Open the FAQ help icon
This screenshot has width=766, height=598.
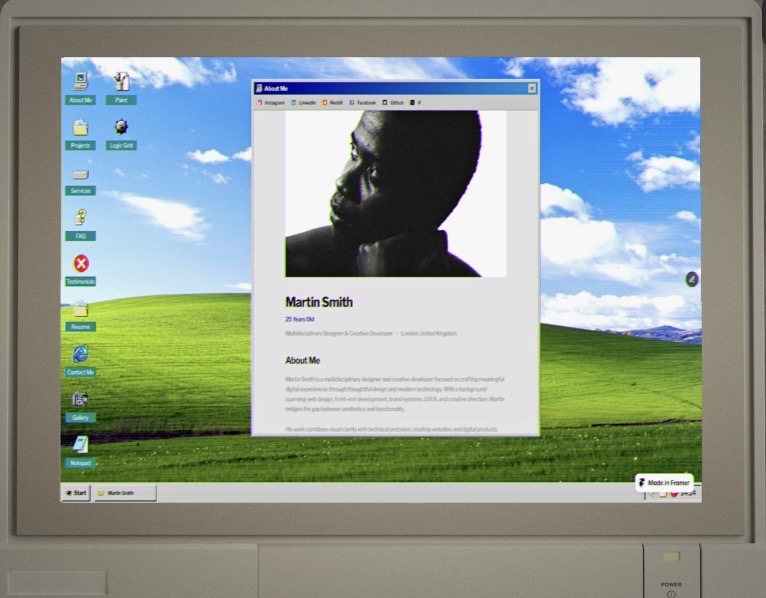(81, 224)
